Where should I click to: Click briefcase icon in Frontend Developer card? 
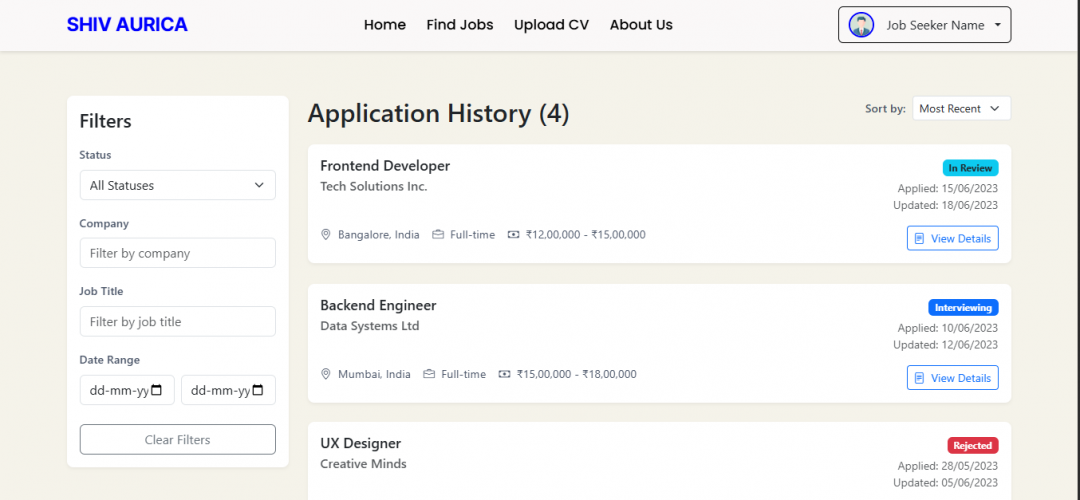coord(438,235)
